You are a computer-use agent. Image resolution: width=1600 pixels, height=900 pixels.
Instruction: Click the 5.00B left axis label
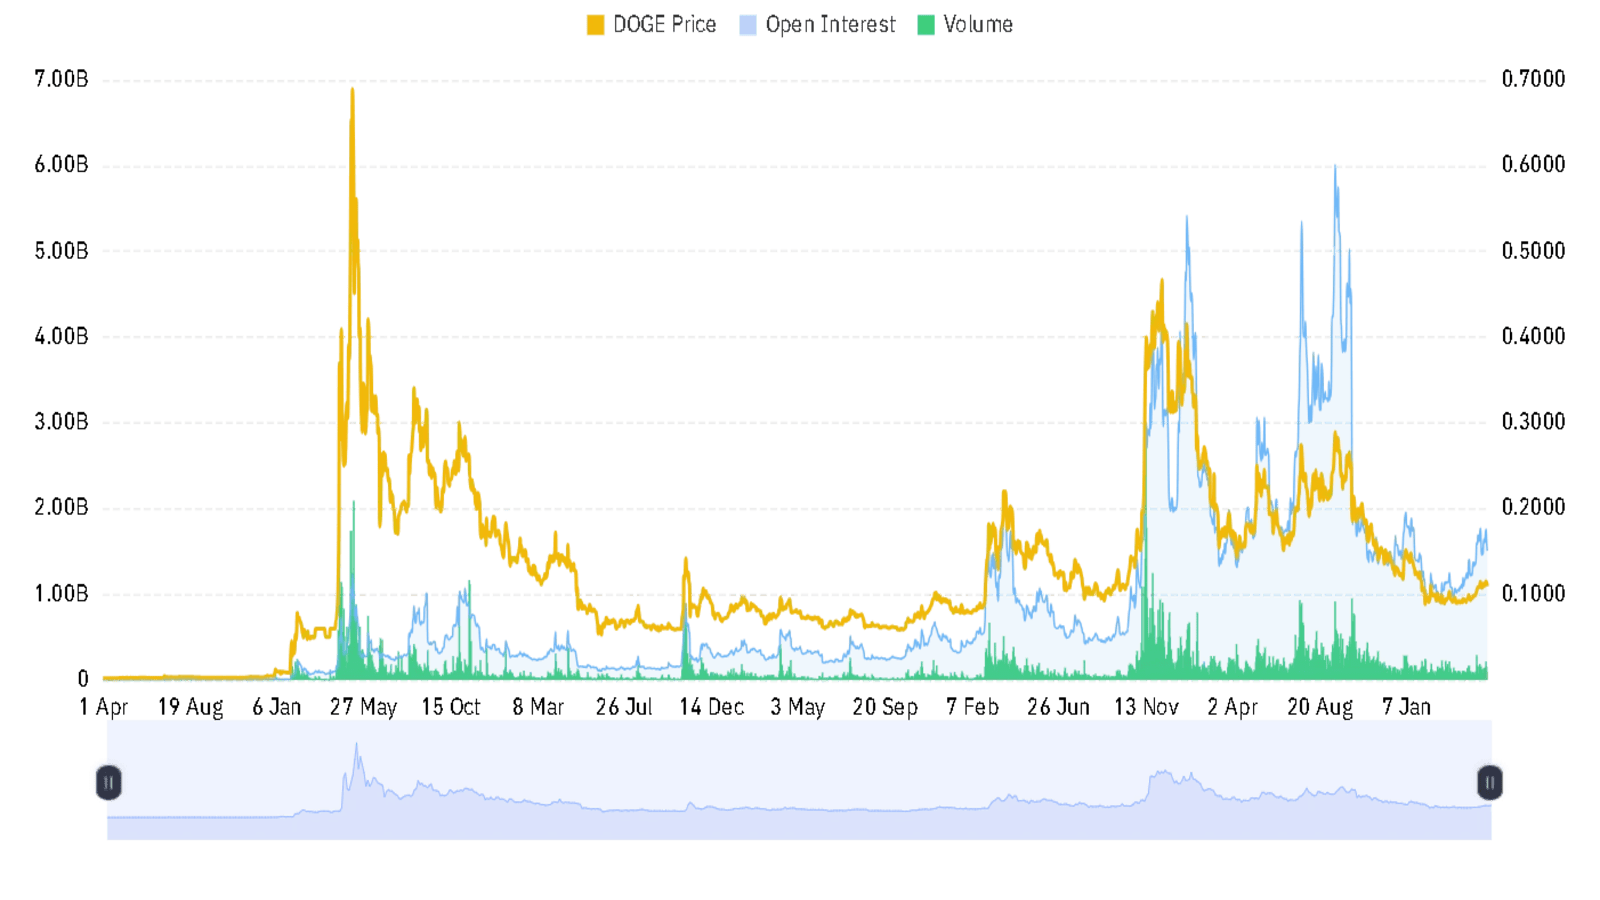pos(61,251)
